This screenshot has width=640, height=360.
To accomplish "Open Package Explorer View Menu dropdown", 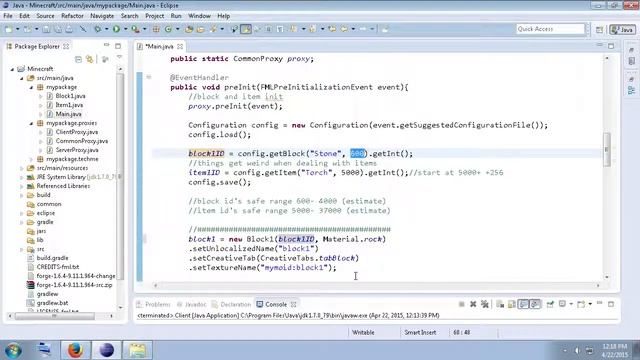I will (x=119, y=57).
